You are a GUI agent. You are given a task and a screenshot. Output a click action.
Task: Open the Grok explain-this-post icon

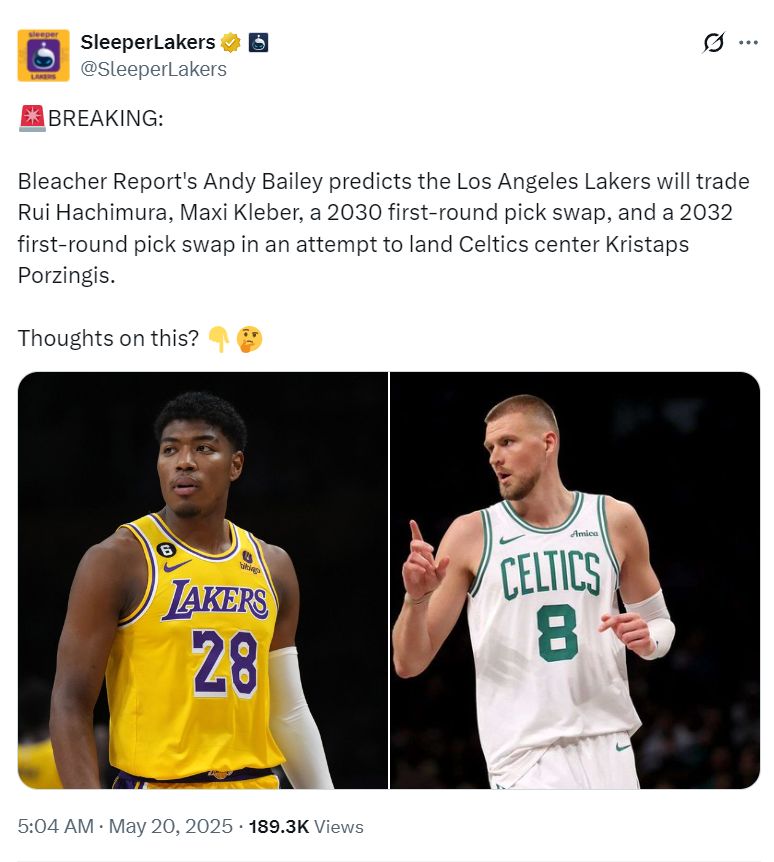[x=714, y=42]
